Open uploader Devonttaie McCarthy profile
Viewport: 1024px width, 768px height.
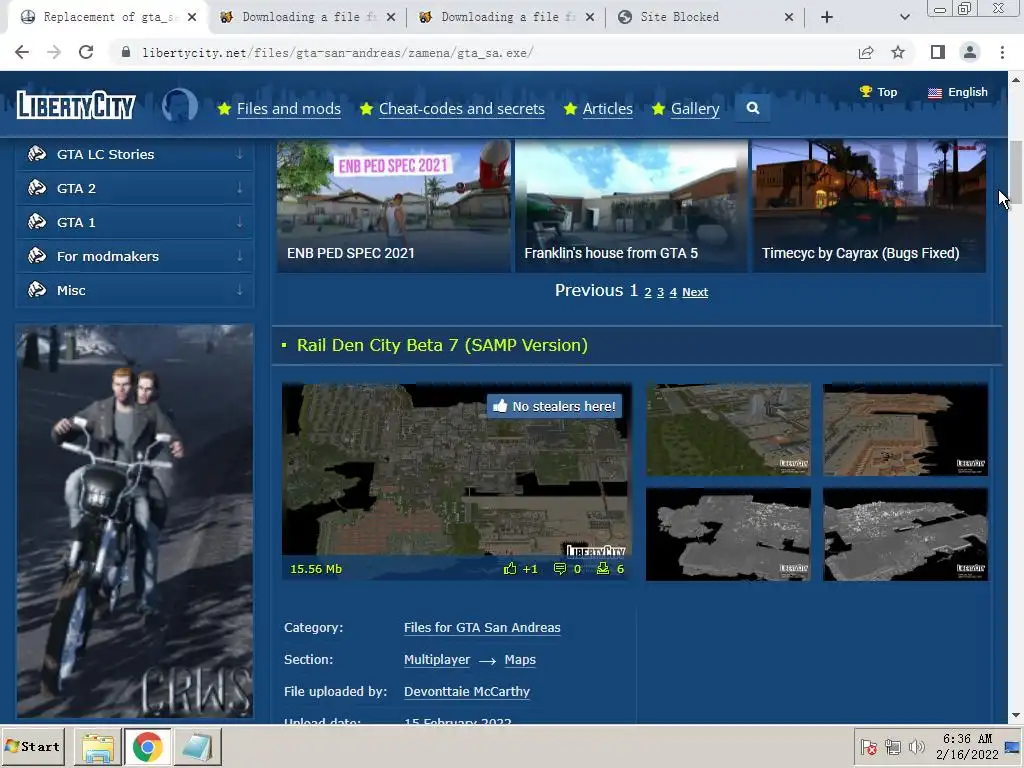[467, 692]
